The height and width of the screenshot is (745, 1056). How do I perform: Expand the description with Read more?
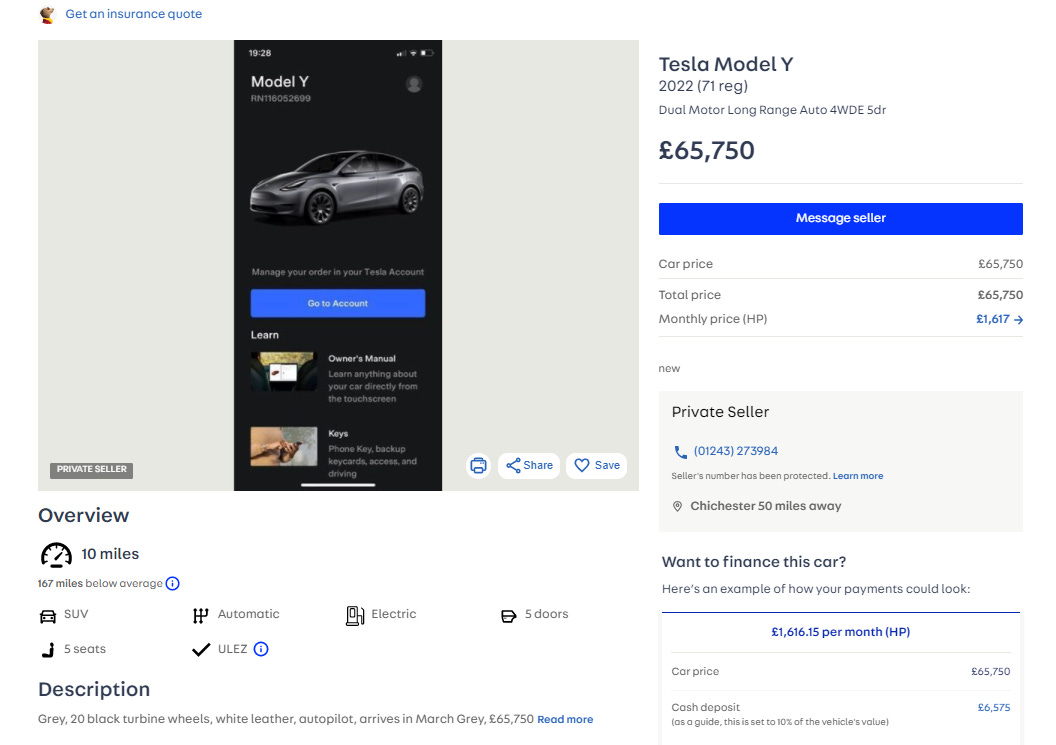(565, 719)
